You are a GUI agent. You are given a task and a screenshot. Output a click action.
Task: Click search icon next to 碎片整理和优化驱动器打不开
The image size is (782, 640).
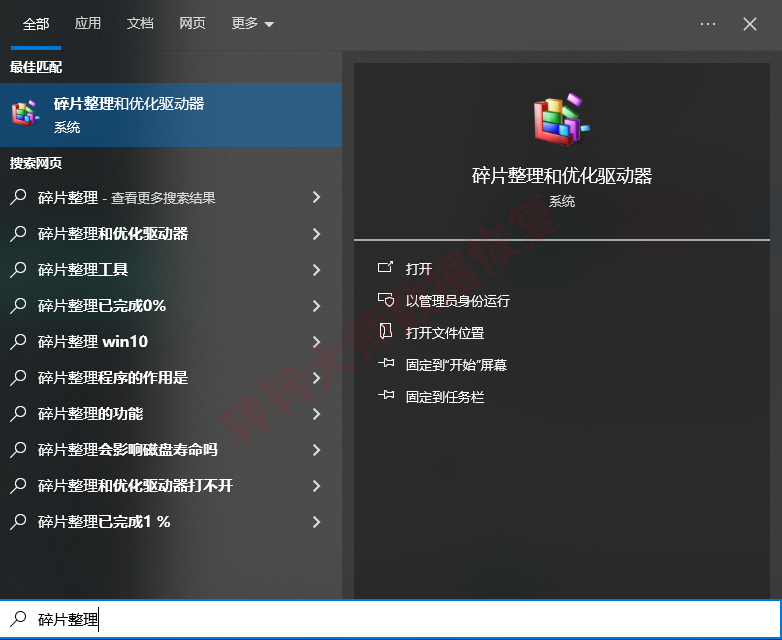click(x=18, y=485)
